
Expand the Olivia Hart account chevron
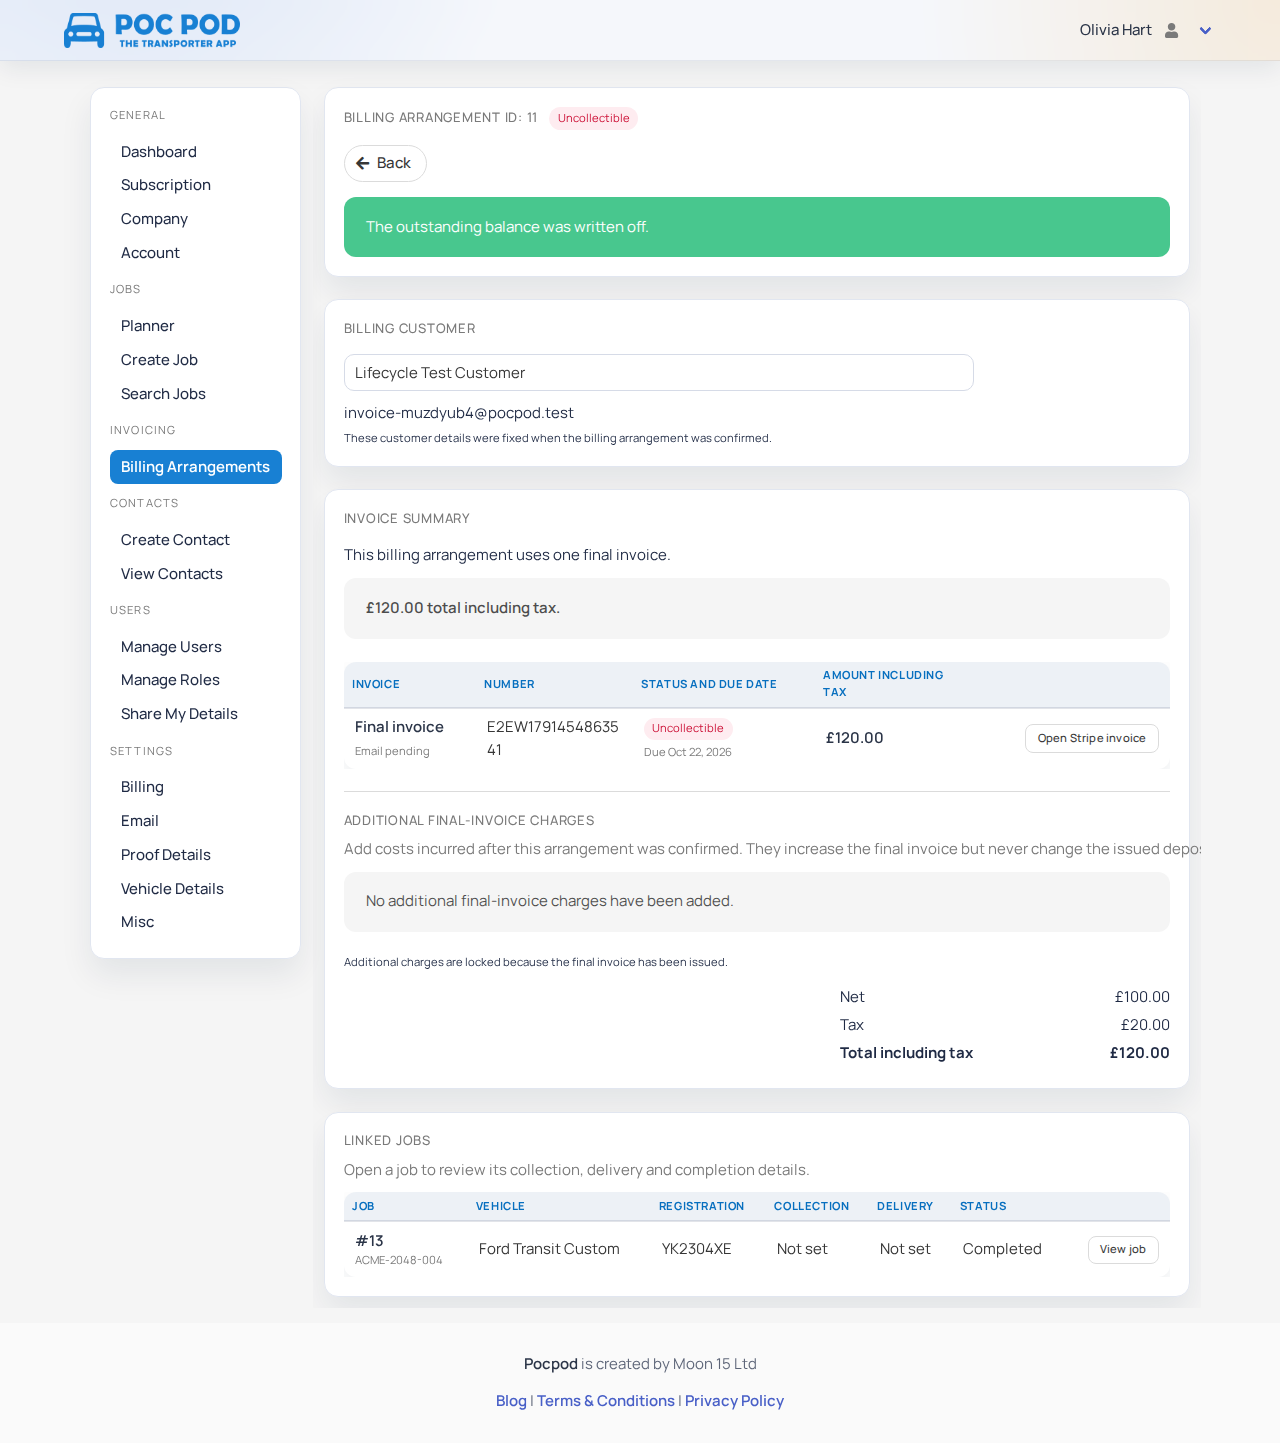pyautogui.click(x=1205, y=31)
